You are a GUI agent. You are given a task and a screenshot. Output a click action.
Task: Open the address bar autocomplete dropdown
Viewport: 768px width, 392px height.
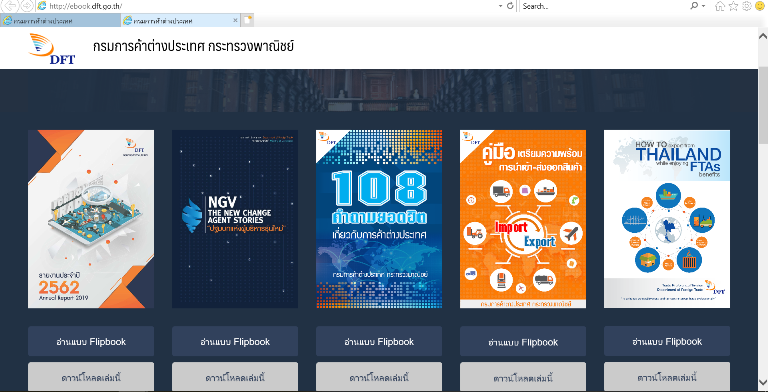[x=500, y=6]
